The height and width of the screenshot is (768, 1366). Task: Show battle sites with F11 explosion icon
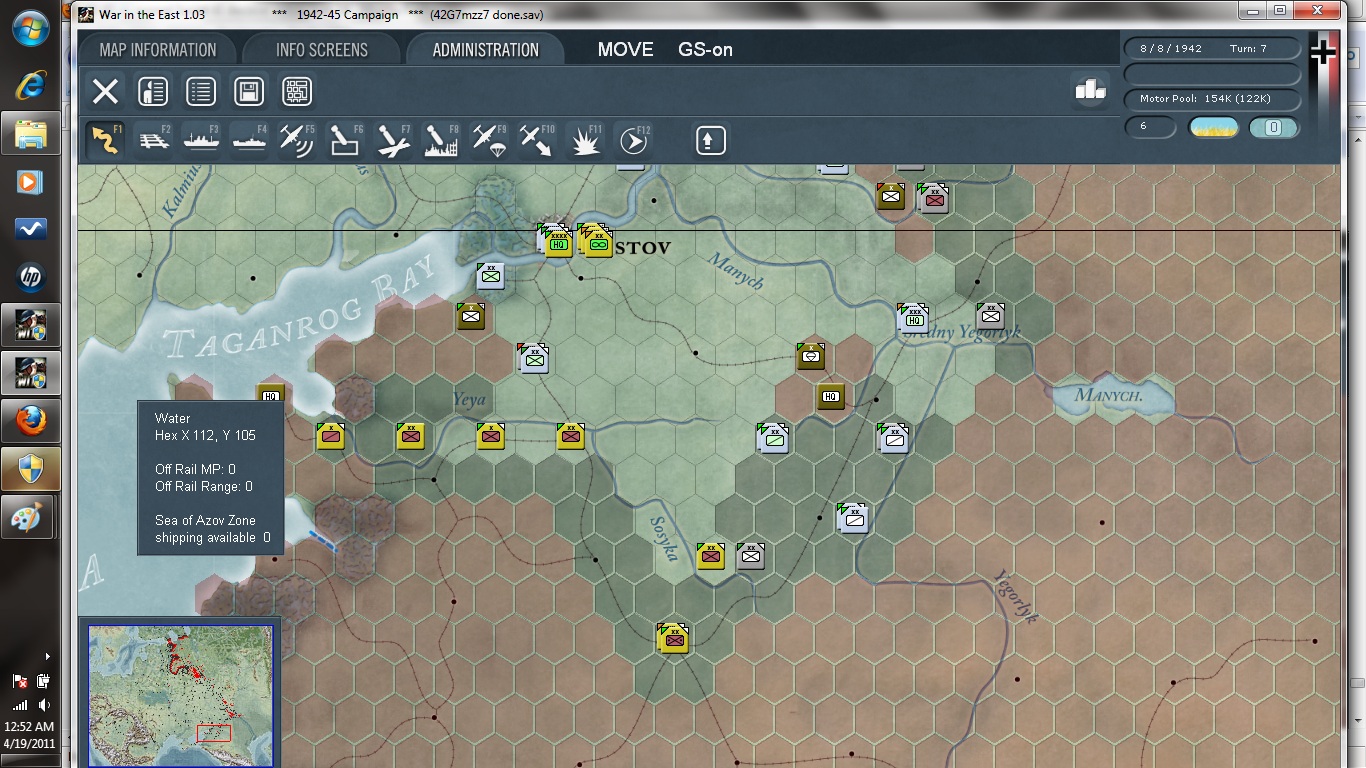click(585, 140)
